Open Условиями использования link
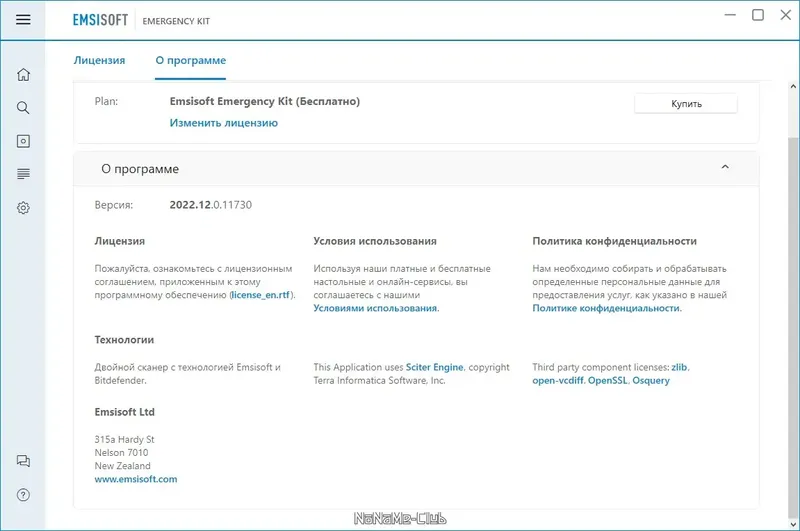 pyautogui.click(x=375, y=308)
